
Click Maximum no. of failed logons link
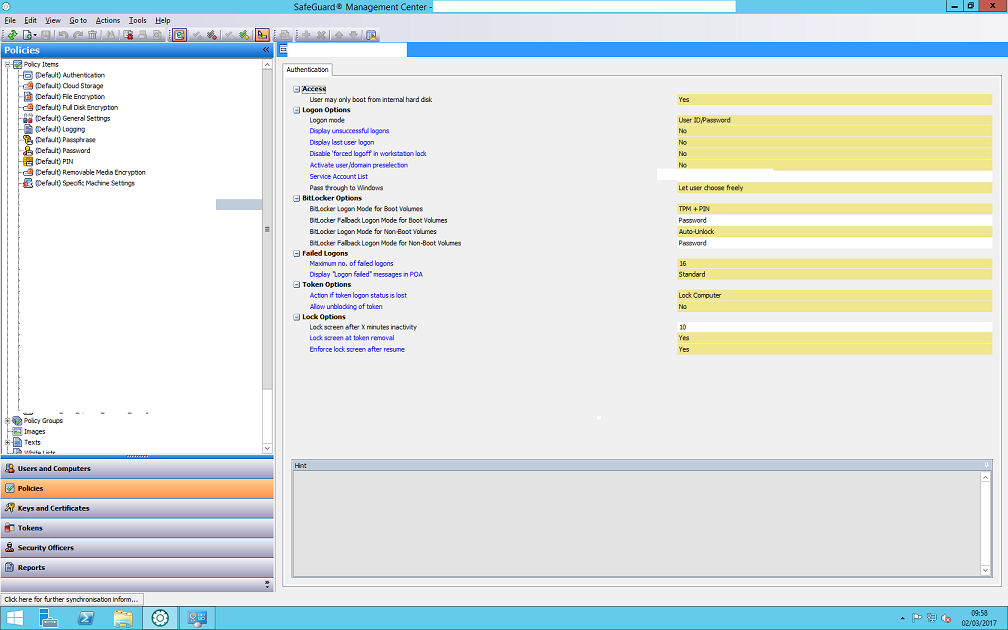(x=351, y=264)
